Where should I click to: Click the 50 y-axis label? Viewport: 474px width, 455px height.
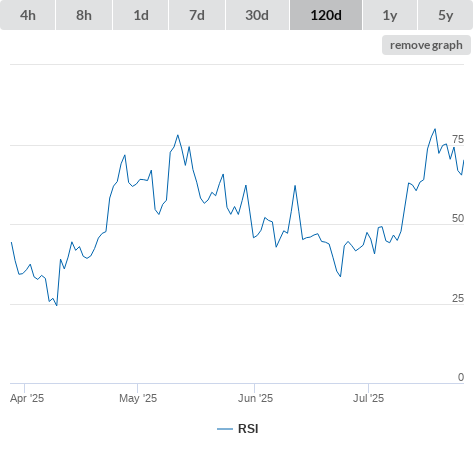pyautogui.click(x=458, y=218)
